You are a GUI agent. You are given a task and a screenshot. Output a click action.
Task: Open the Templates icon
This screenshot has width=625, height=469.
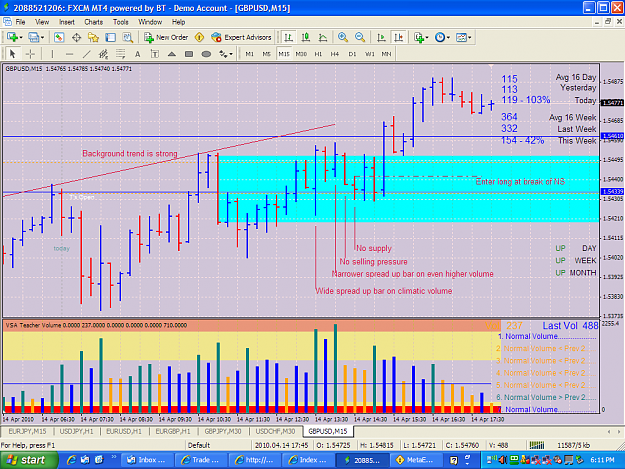pyautogui.click(x=461, y=37)
